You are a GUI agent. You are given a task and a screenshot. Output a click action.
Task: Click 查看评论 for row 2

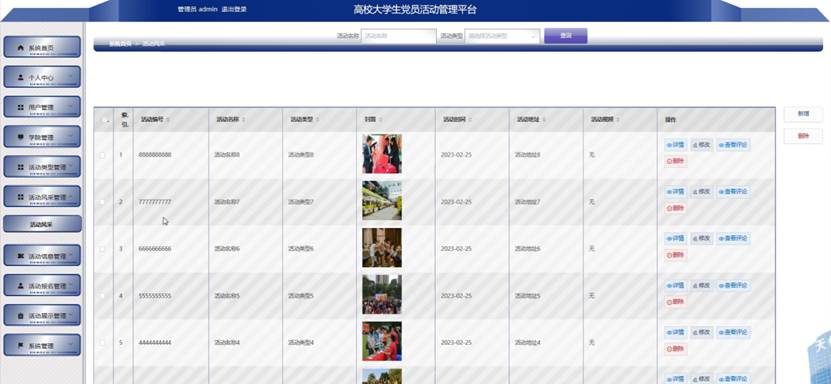(733, 192)
